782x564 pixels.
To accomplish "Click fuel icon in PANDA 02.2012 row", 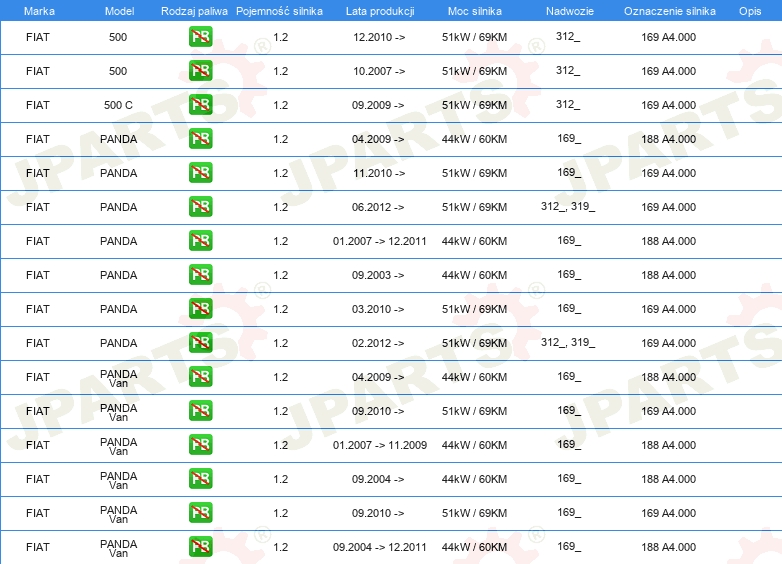I will coord(200,343).
